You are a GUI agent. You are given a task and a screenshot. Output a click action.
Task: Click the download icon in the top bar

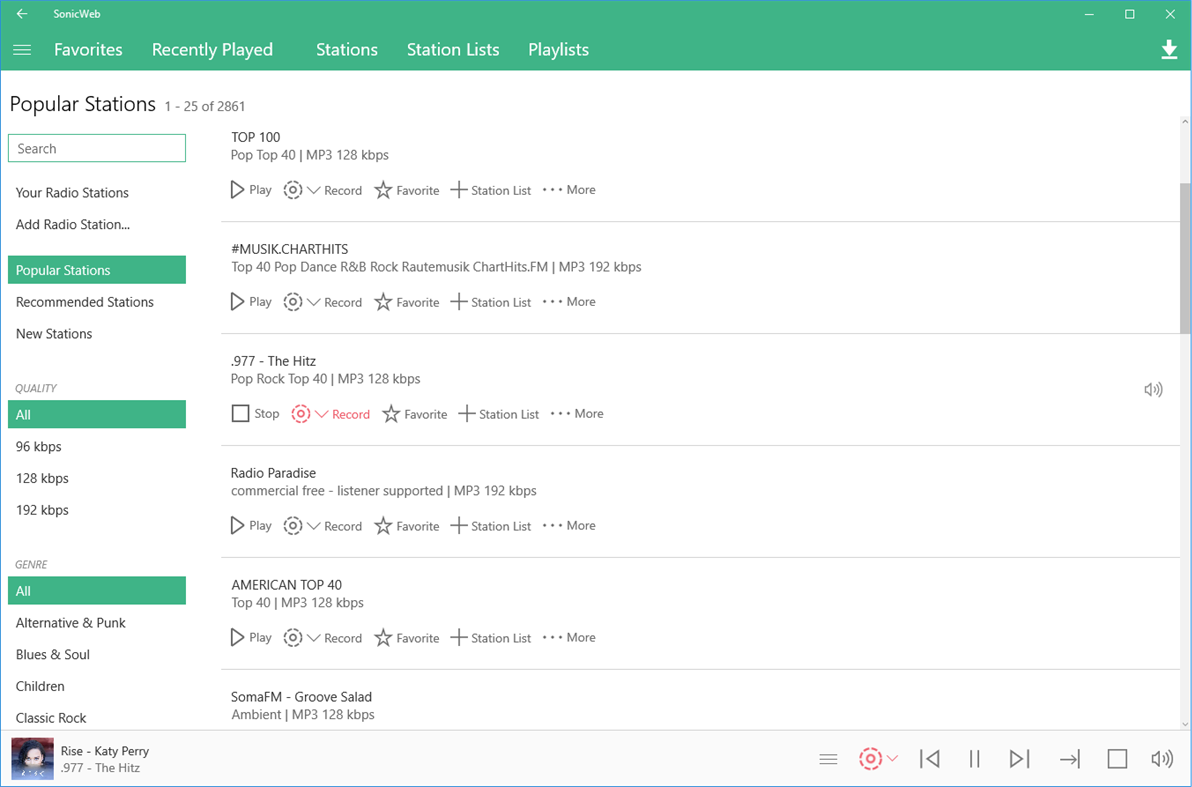click(1169, 49)
